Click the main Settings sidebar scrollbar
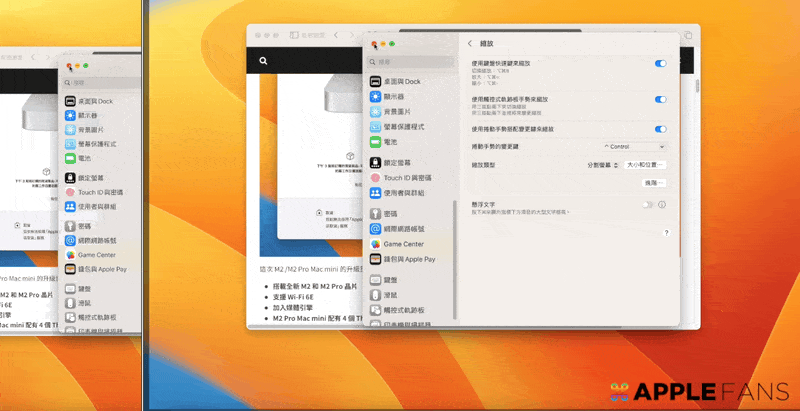 click(x=455, y=260)
